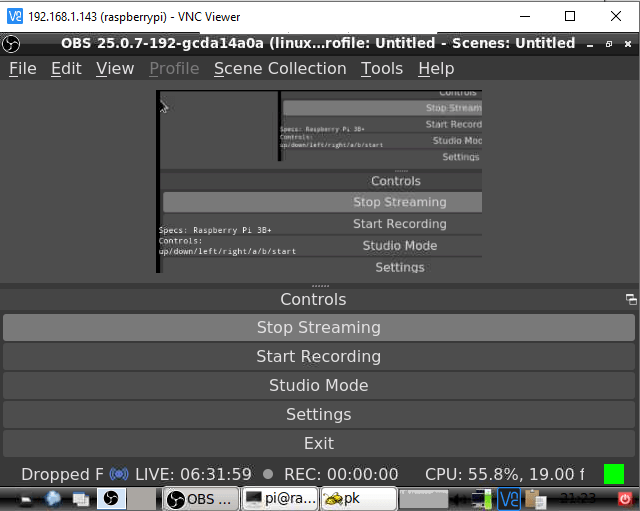Open the Edit menu
Viewport: 640px width, 511px height.
point(66,69)
